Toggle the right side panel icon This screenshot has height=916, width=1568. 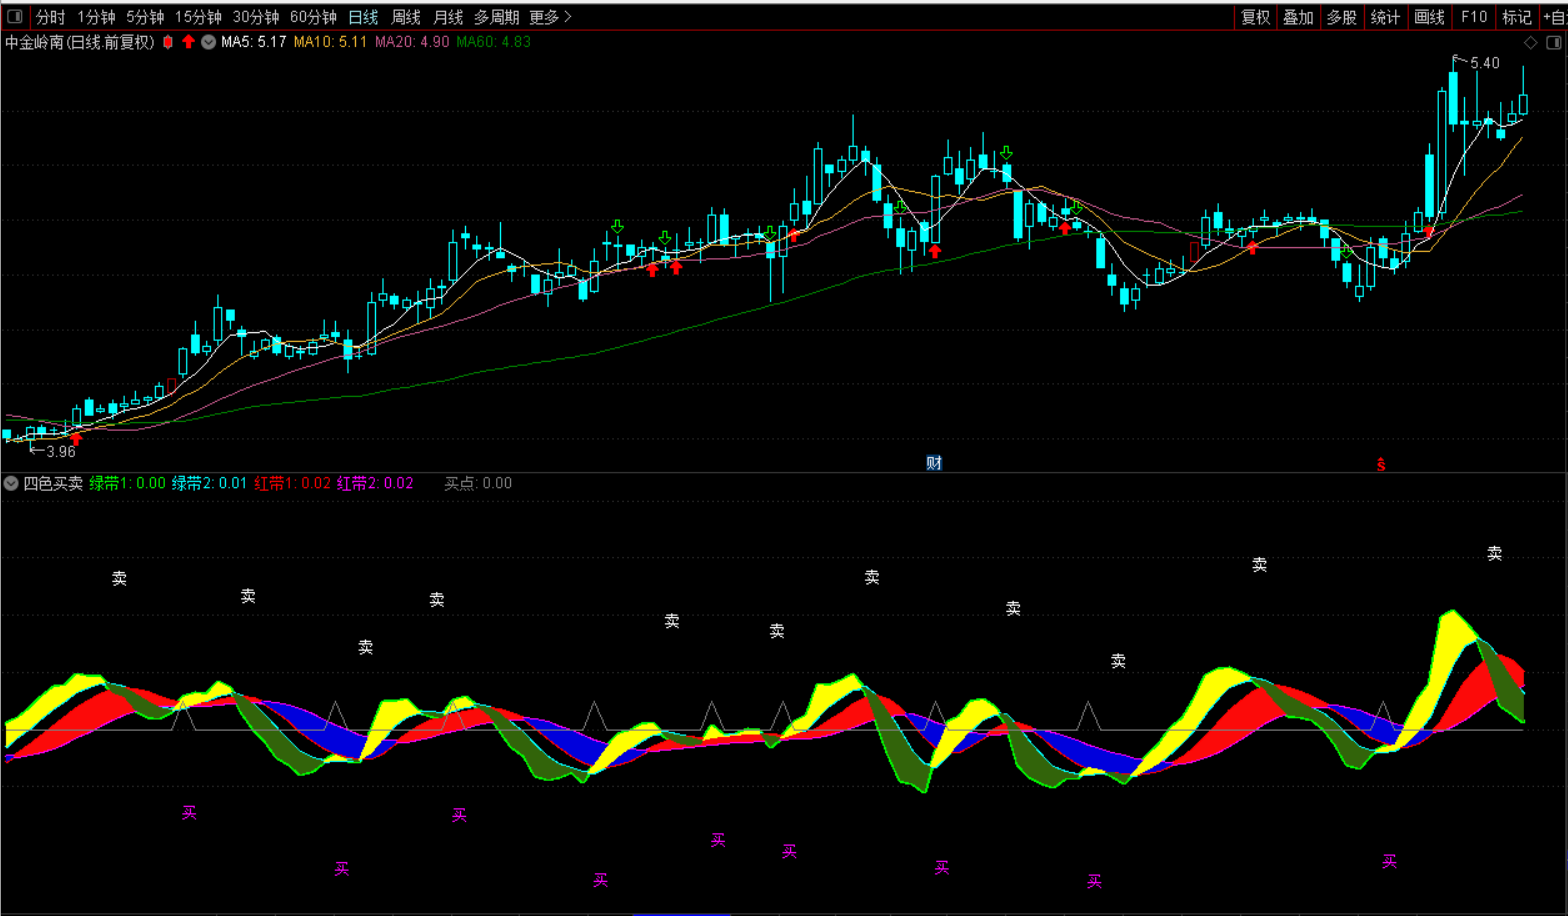pyautogui.click(x=1554, y=42)
